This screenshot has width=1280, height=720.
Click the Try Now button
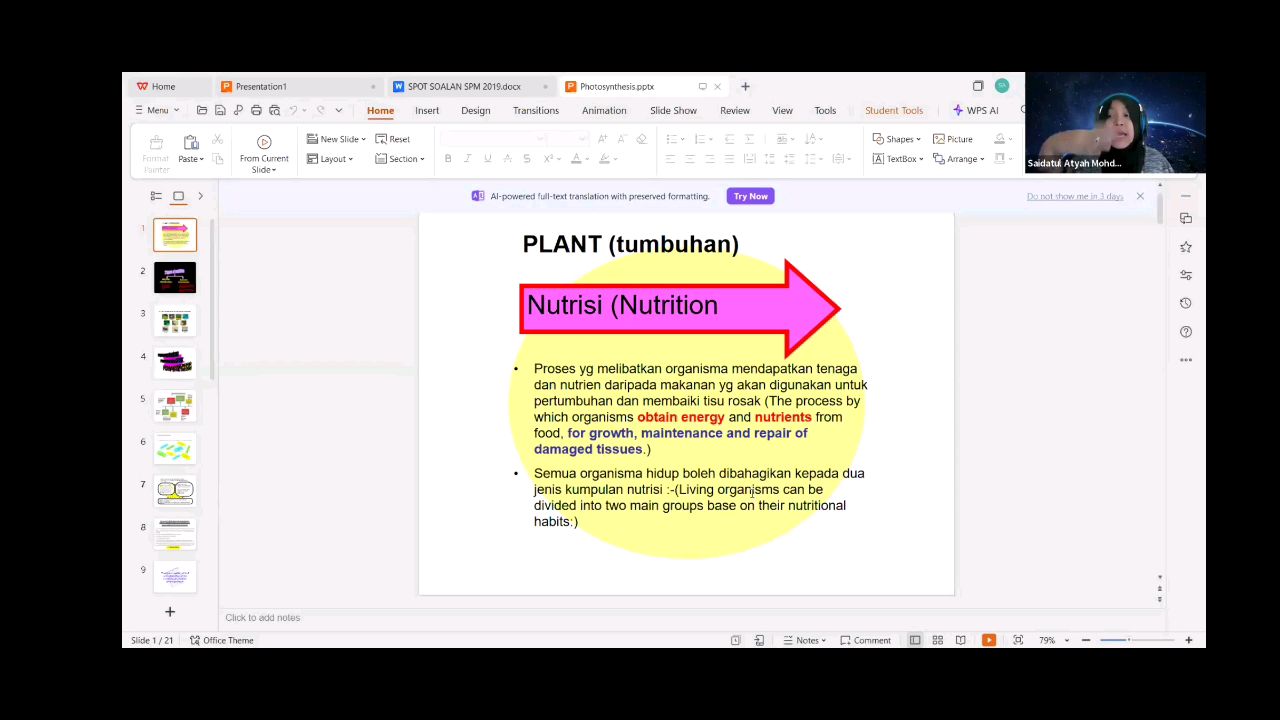pyautogui.click(x=750, y=196)
